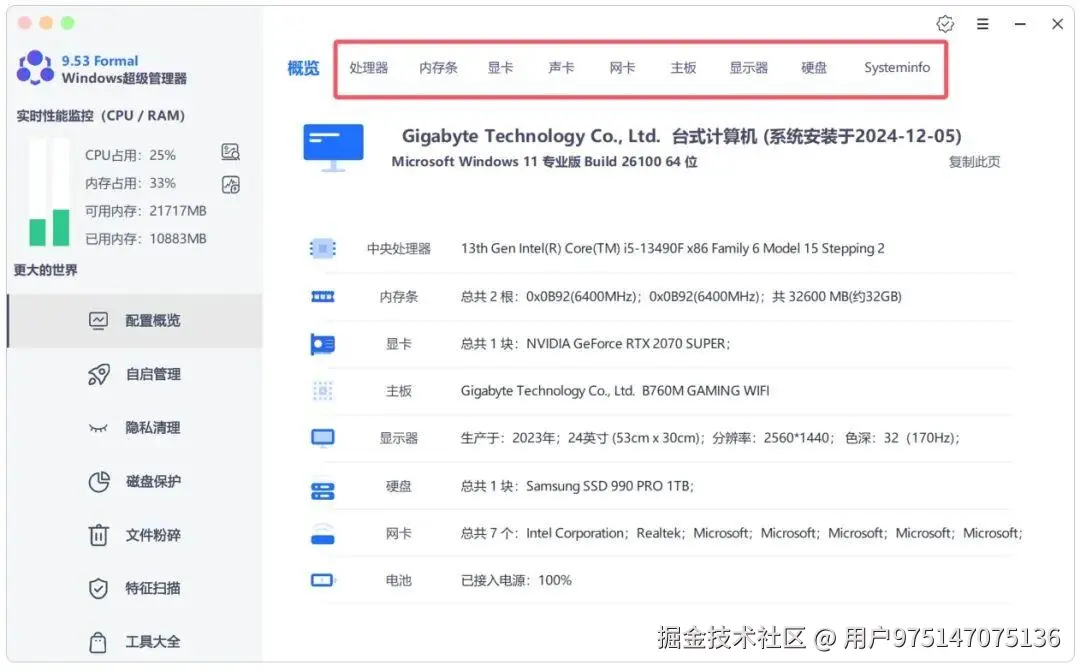Open the 硬盘 tab
The image size is (1080, 671).
click(813, 68)
